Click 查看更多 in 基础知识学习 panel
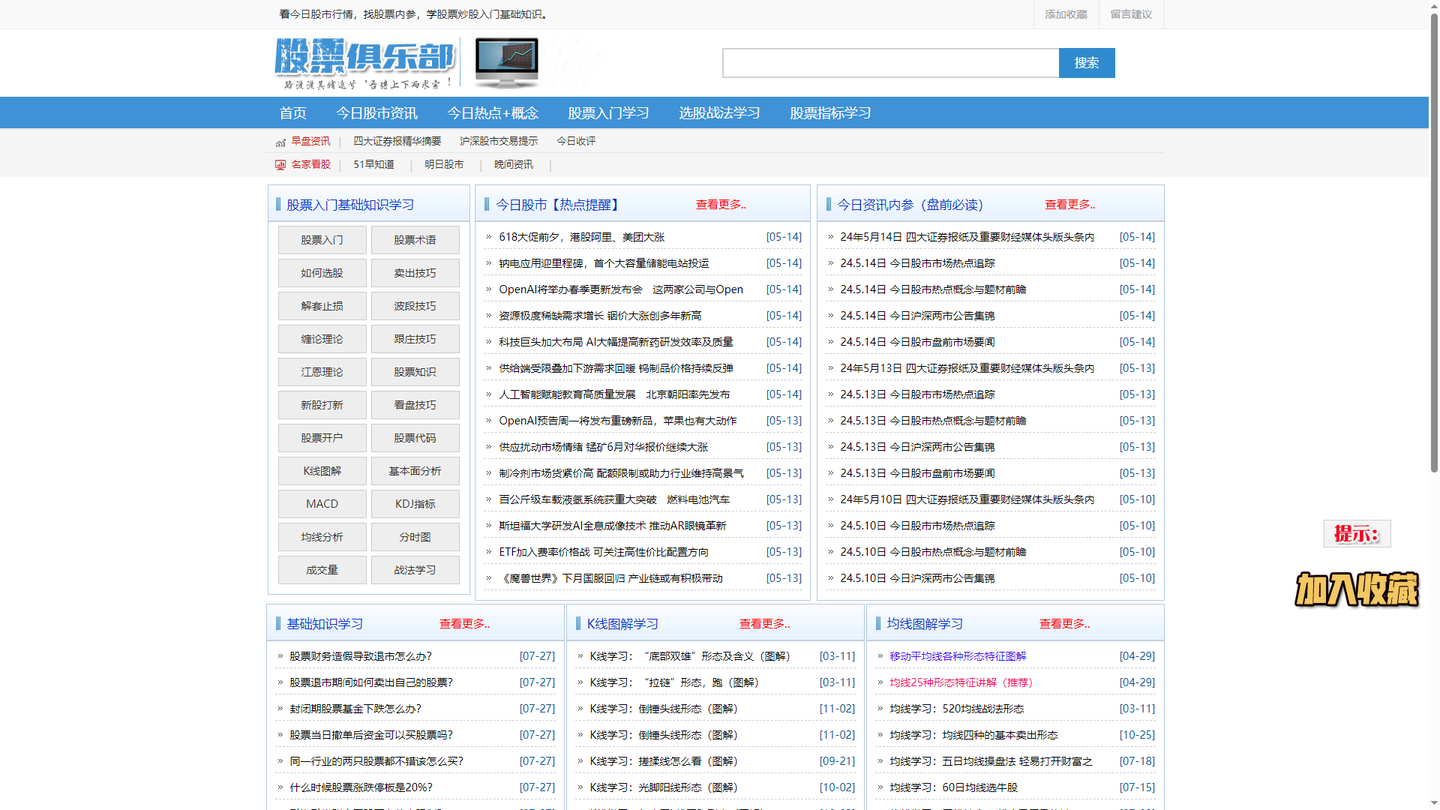The height and width of the screenshot is (810, 1440). click(464, 624)
